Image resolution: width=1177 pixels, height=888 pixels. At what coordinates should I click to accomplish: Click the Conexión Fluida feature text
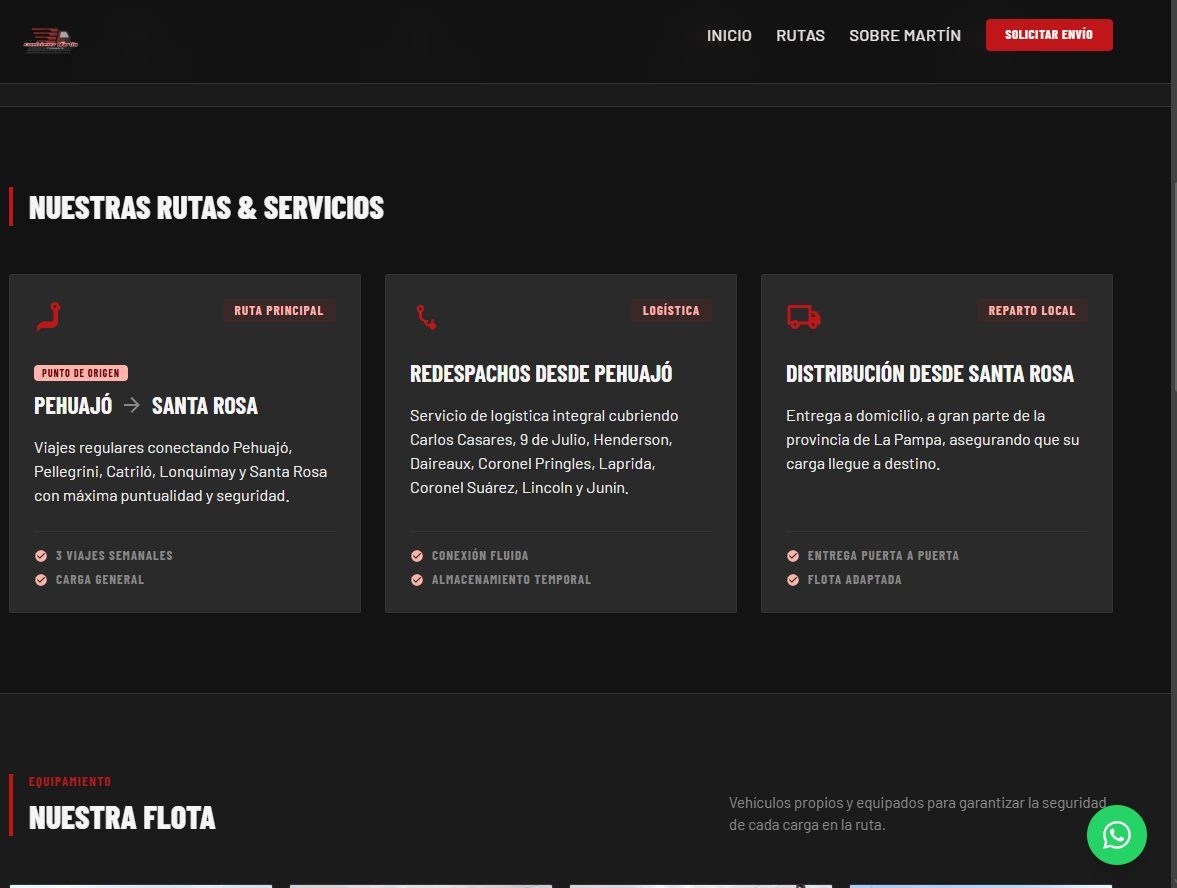(x=480, y=555)
